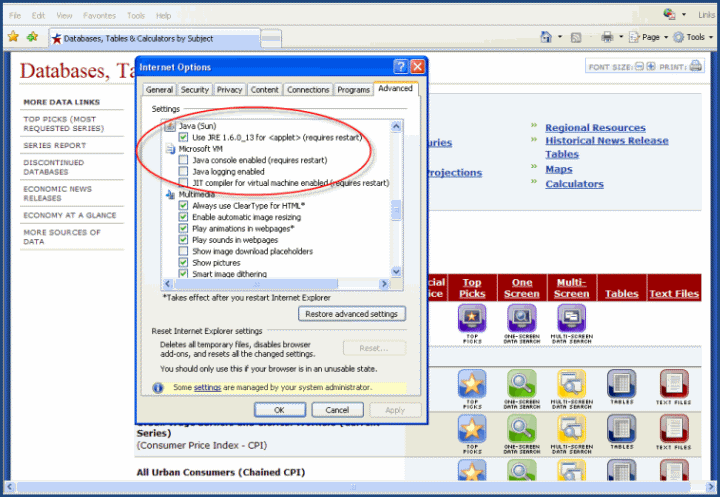Open the Favorites menu

[99, 16]
